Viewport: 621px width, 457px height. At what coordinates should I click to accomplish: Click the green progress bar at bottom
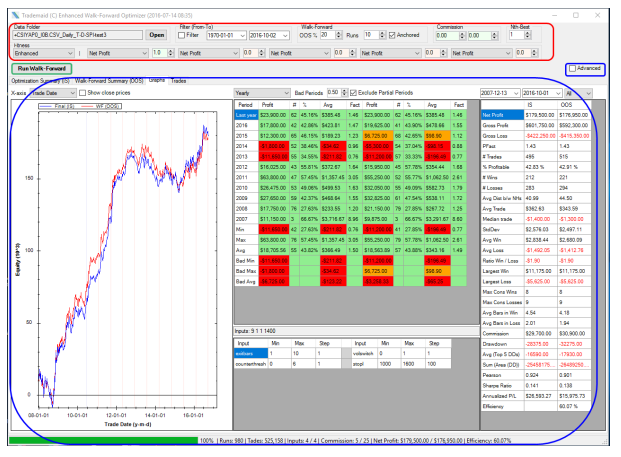click(x=100, y=439)
